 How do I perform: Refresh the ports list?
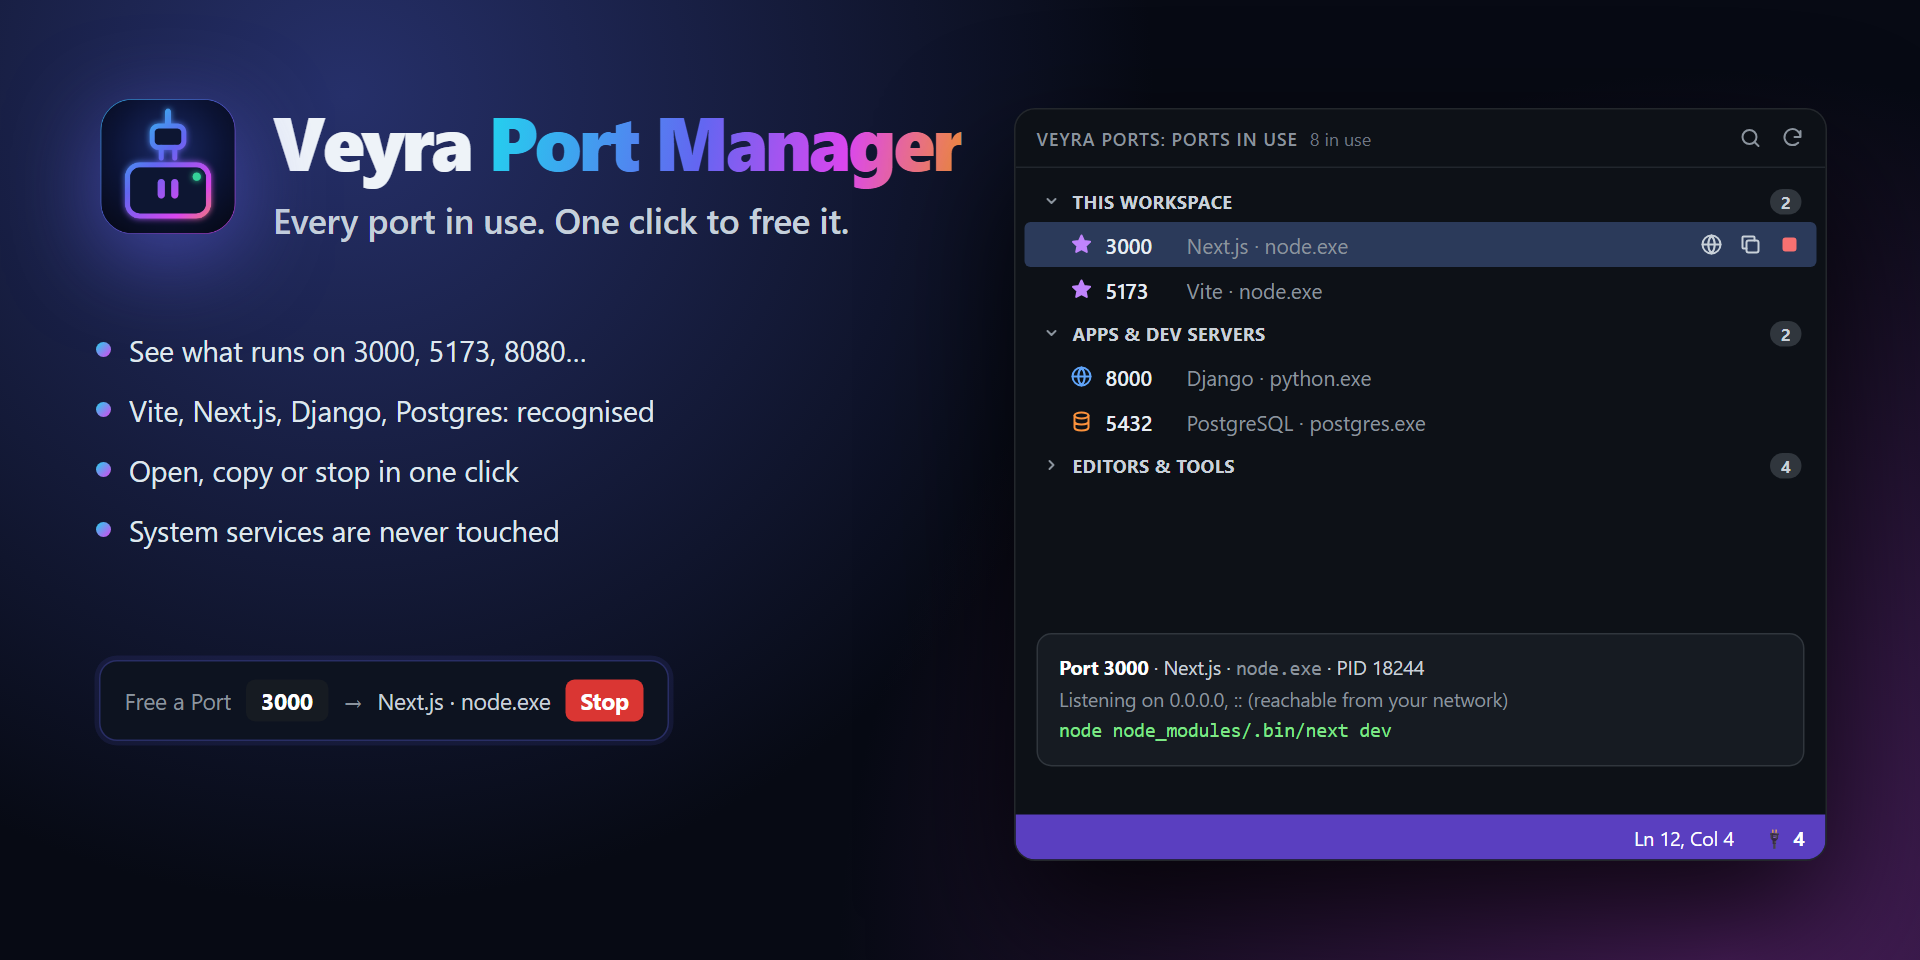1792,138
